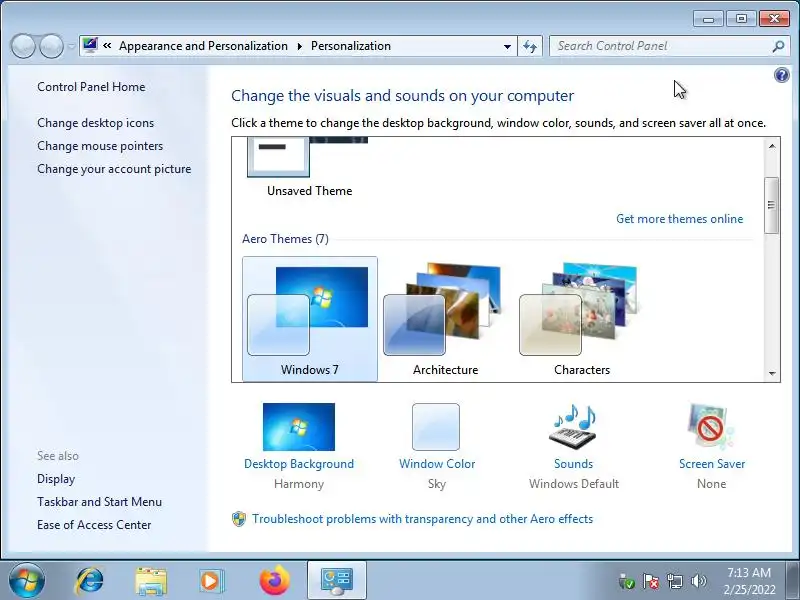This screenshot has height=600, width=800.
Task: Click the taskbar clock showing 7:13 AM
Action: click(749, 581)
